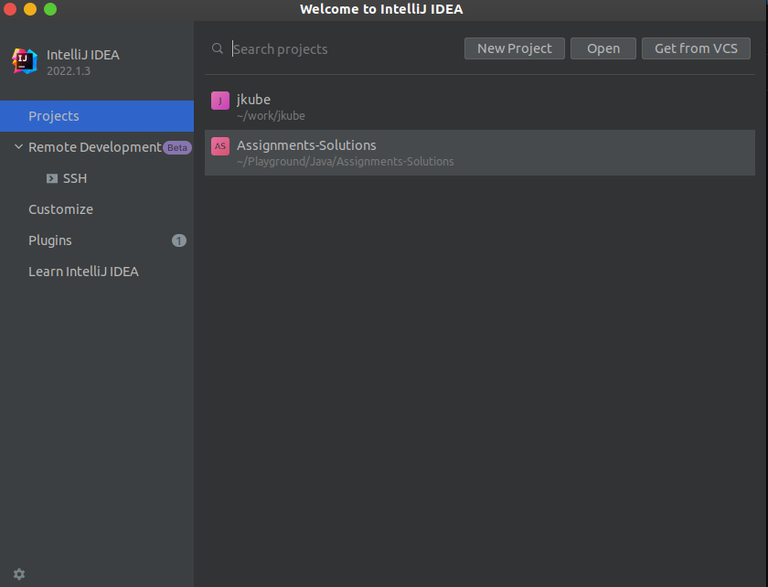
Task: Click the Plugins update count badge
Action: (179, 241)
